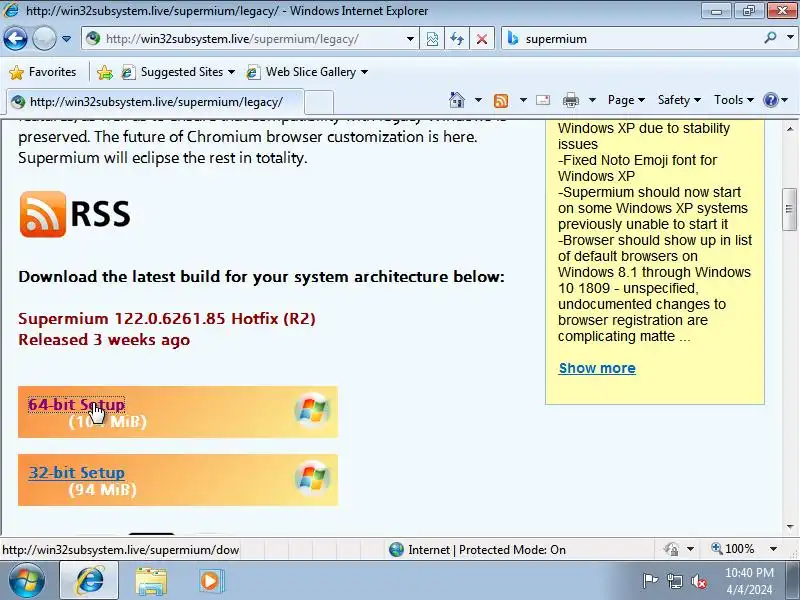
Task: Open the Windows Start menu orb
Action: point(26,581)
